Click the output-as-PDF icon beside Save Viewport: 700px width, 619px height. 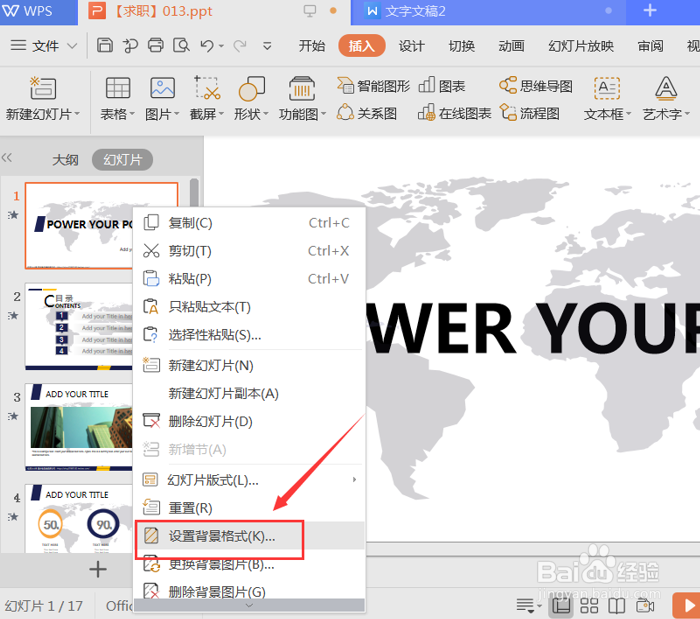[130, 46]
